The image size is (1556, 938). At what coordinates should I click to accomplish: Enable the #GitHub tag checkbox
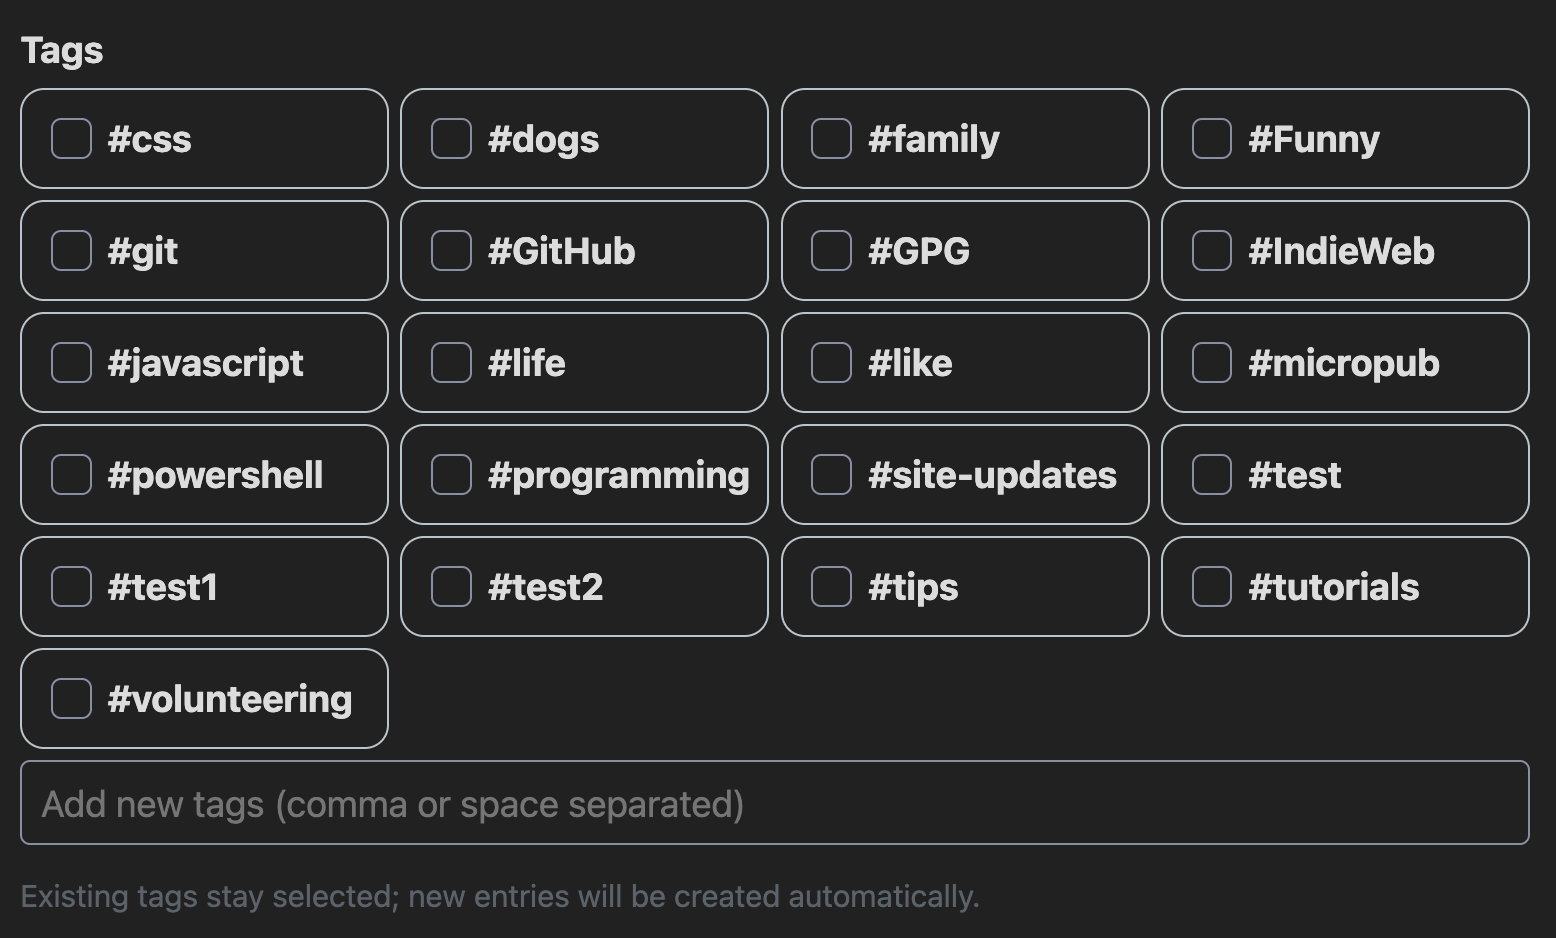[x=450, y=251]
